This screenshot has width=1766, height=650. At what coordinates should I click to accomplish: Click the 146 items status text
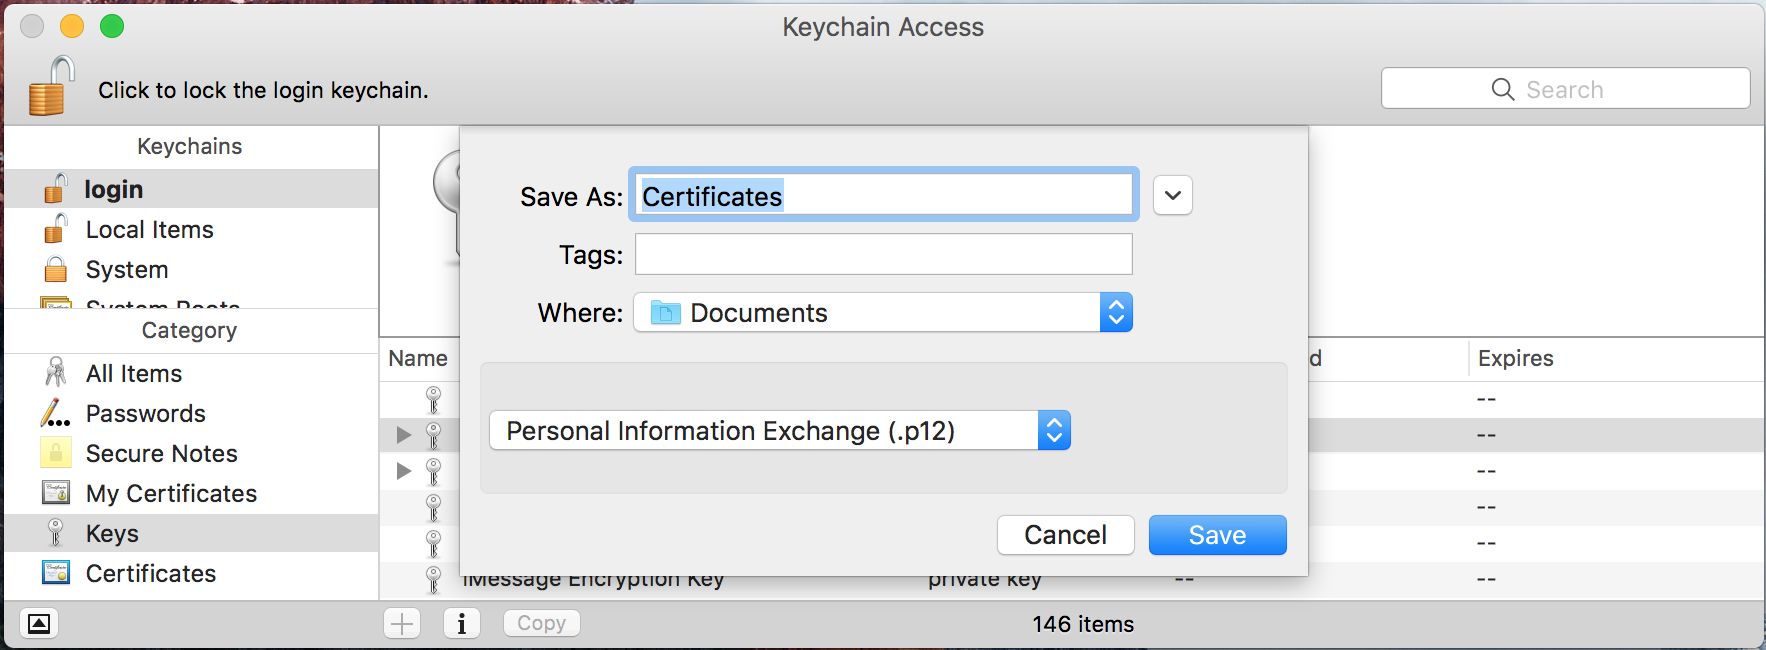pyautogui.click(x=1083, y=624)
